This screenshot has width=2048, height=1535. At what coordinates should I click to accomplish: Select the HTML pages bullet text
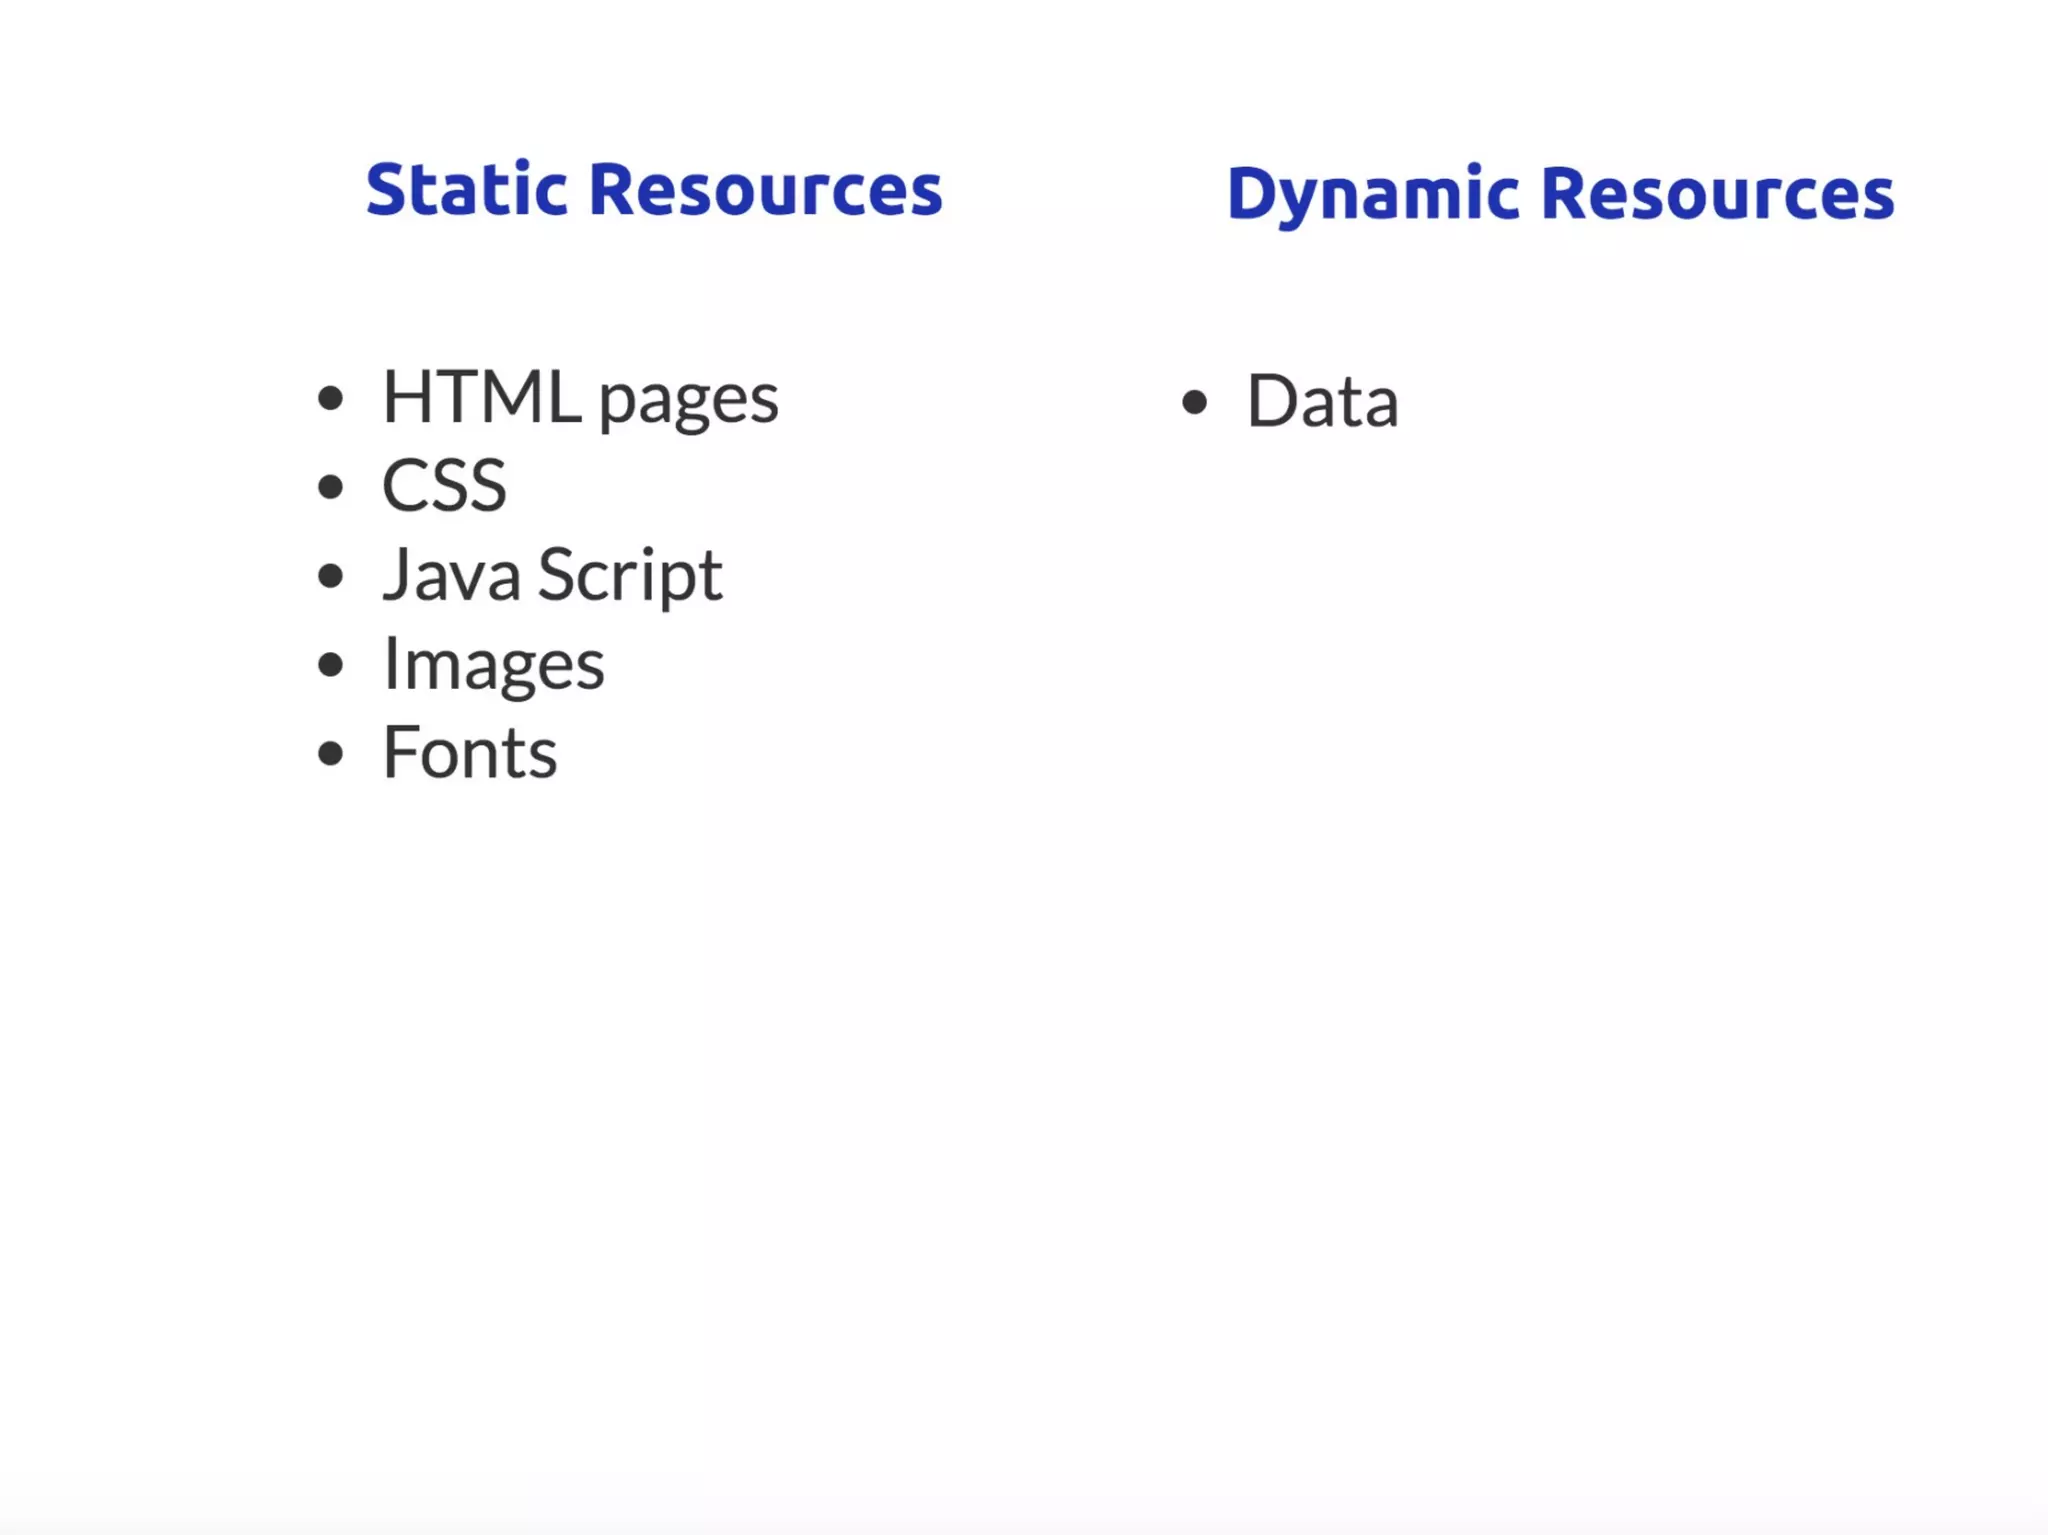coord(580,399)
